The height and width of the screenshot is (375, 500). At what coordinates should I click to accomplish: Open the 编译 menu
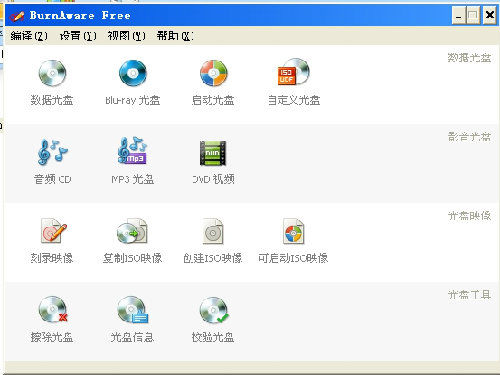[29, 36]
